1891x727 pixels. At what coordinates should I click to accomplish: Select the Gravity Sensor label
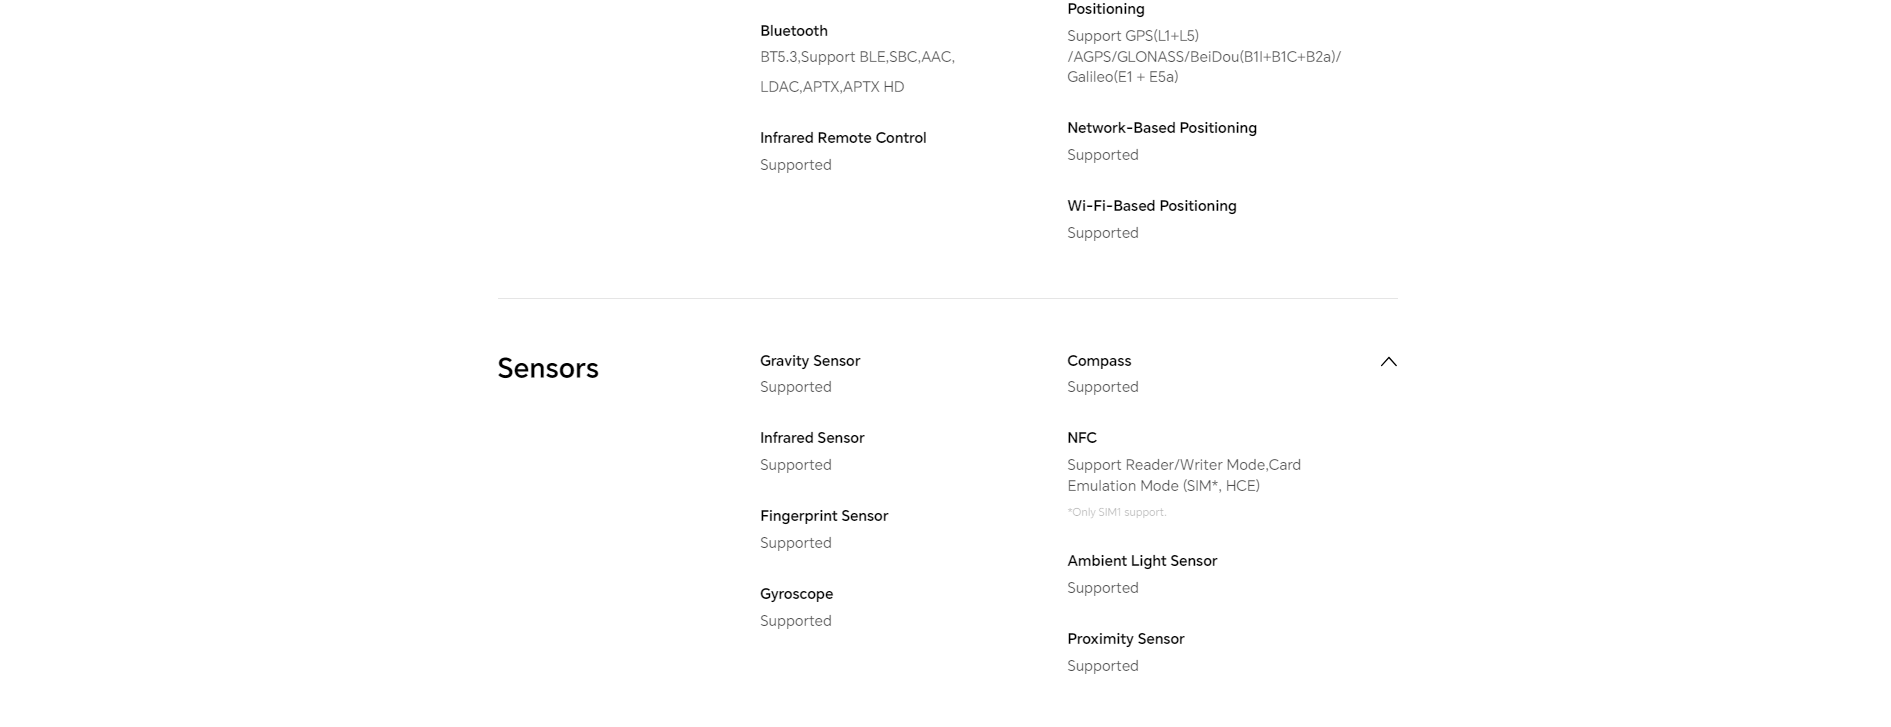(x=810, y=361)
